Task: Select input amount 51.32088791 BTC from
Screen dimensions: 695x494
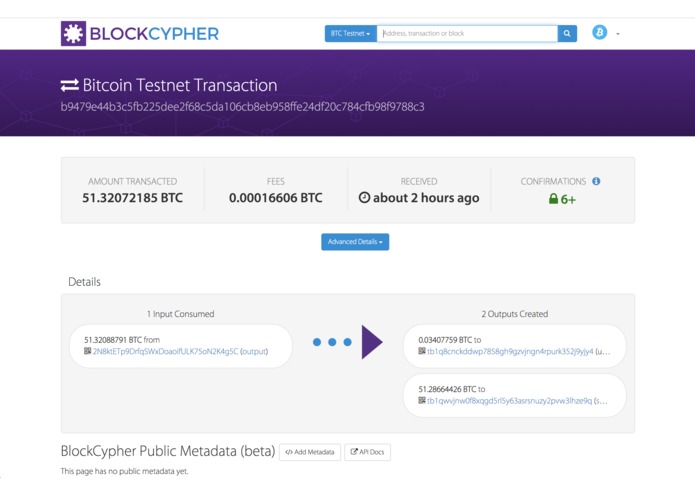Action: [122, 340]
